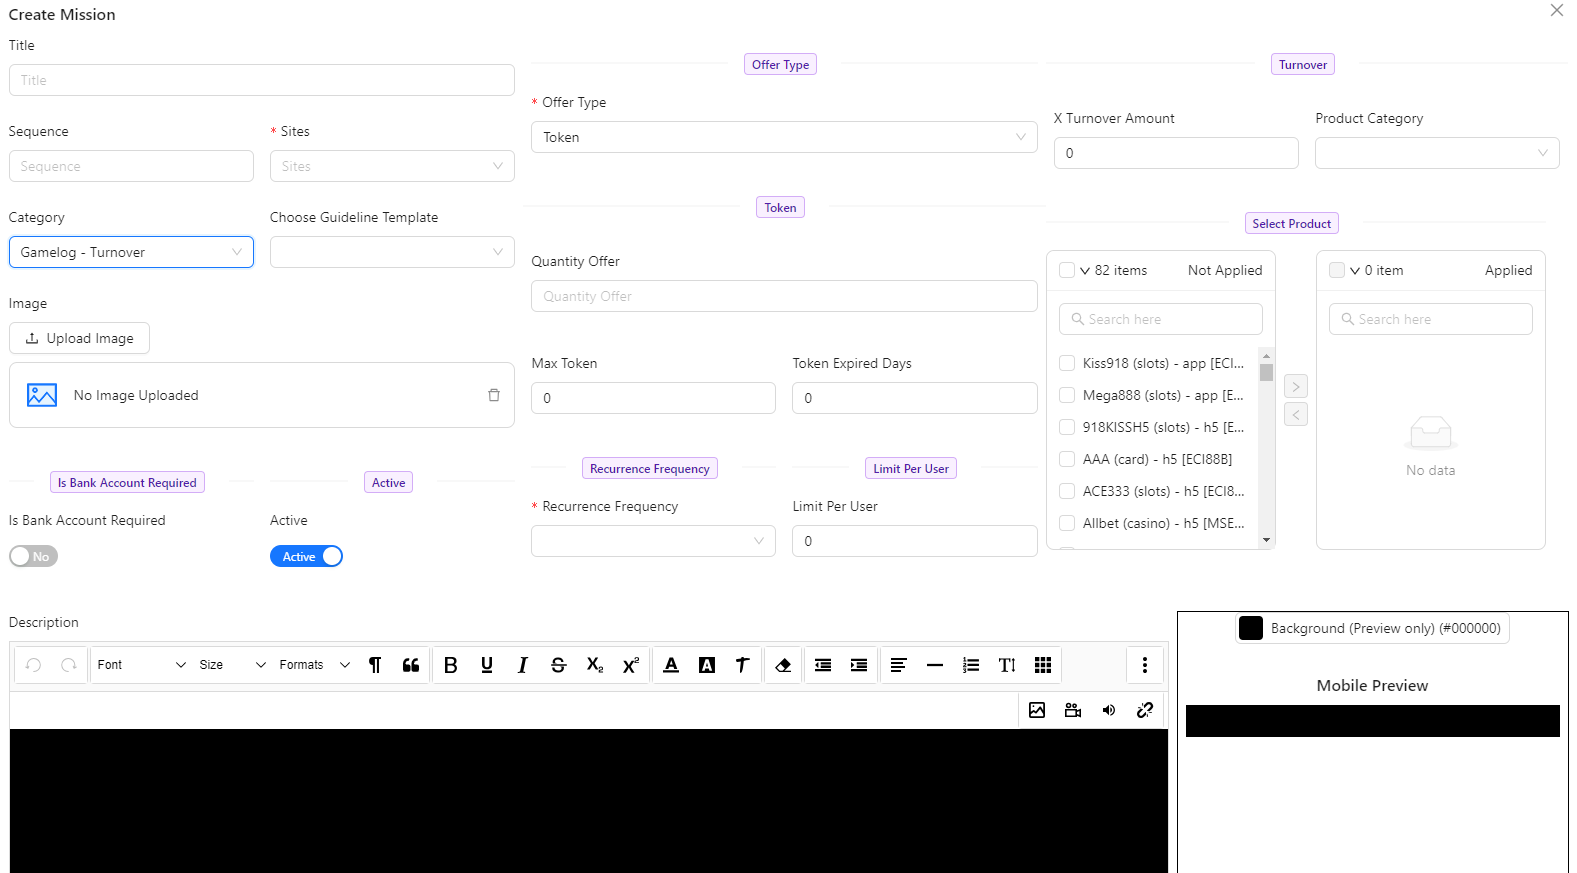This screenshot has width=1577, height=873.
Task: Open Offer Type dropdown showing Token
Action: (x=784, y=137)
